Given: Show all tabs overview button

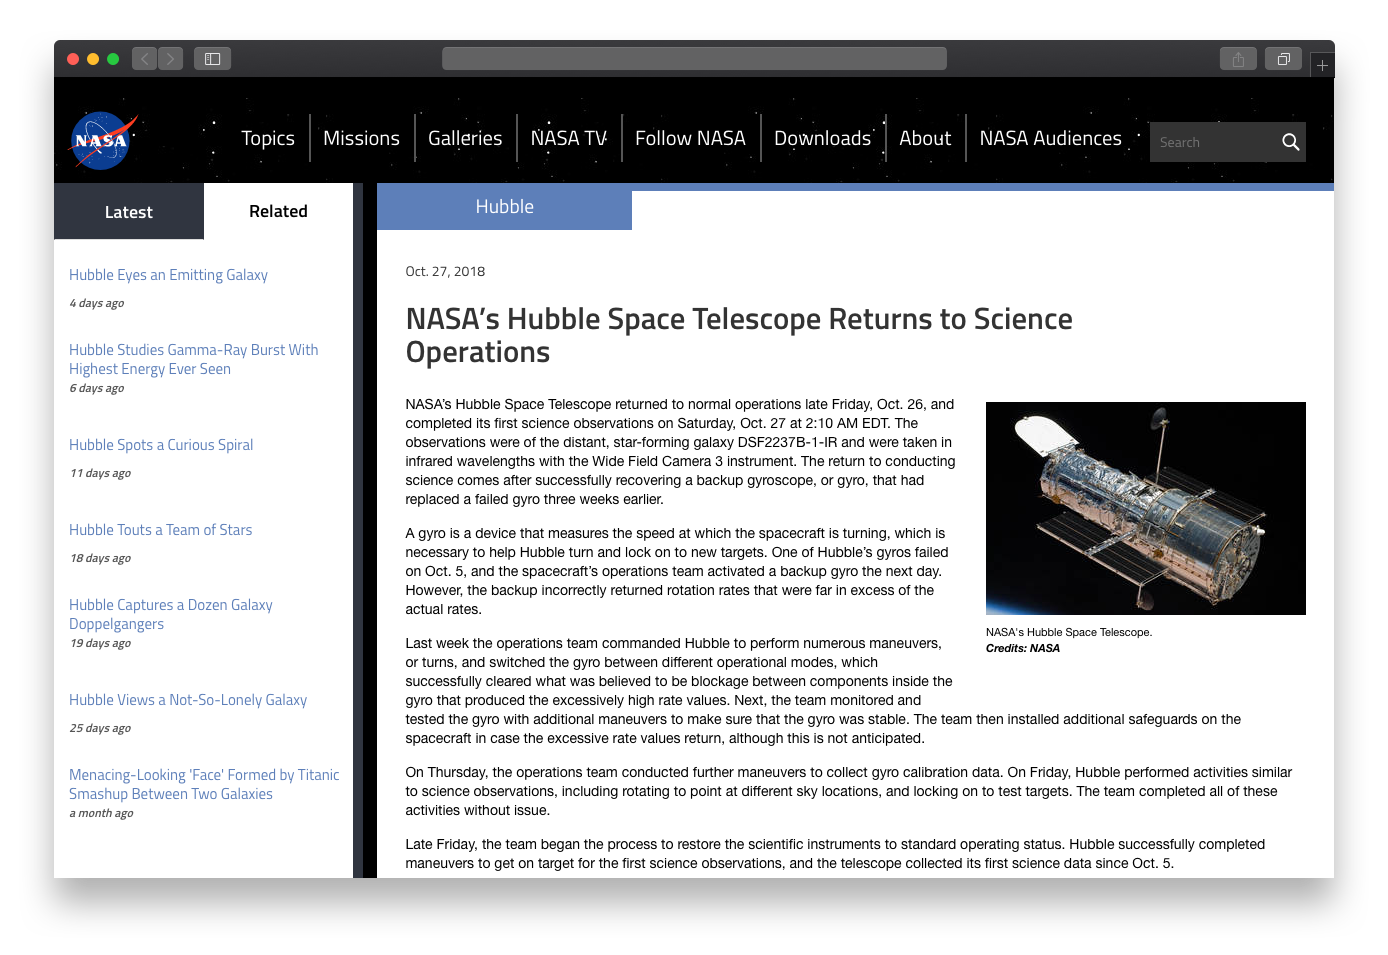Looking at the screenshot, I should point(1283,59).
